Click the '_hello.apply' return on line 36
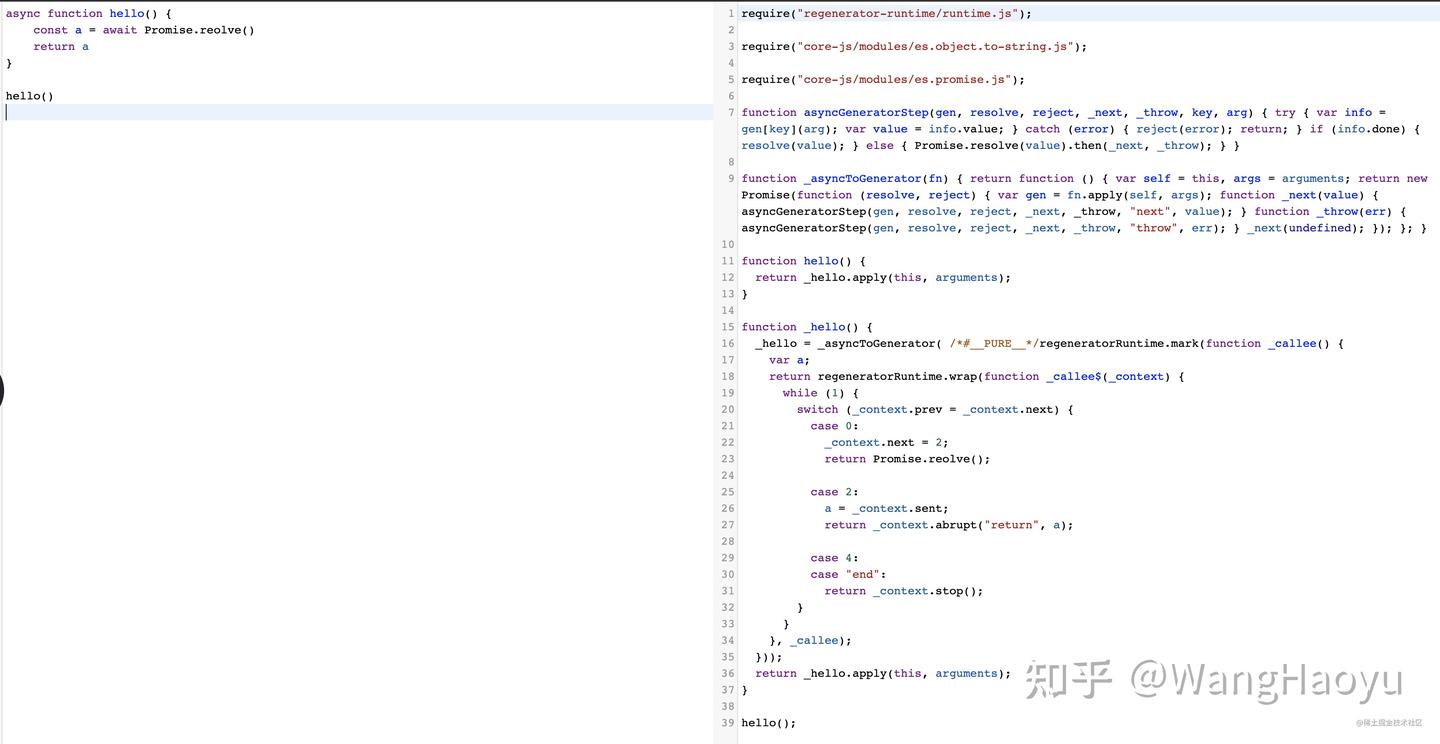Image resolution: width=1440 pixels, height=744 pixels. (883, 674)
